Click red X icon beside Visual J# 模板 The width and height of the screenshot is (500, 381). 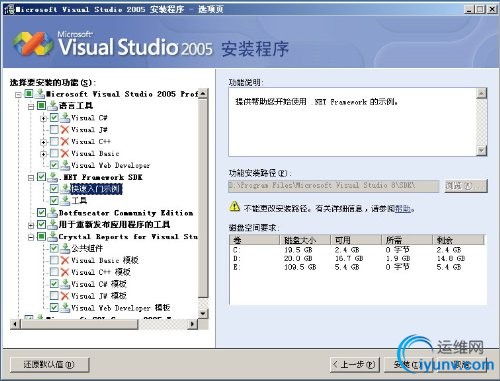coord(65,296)
